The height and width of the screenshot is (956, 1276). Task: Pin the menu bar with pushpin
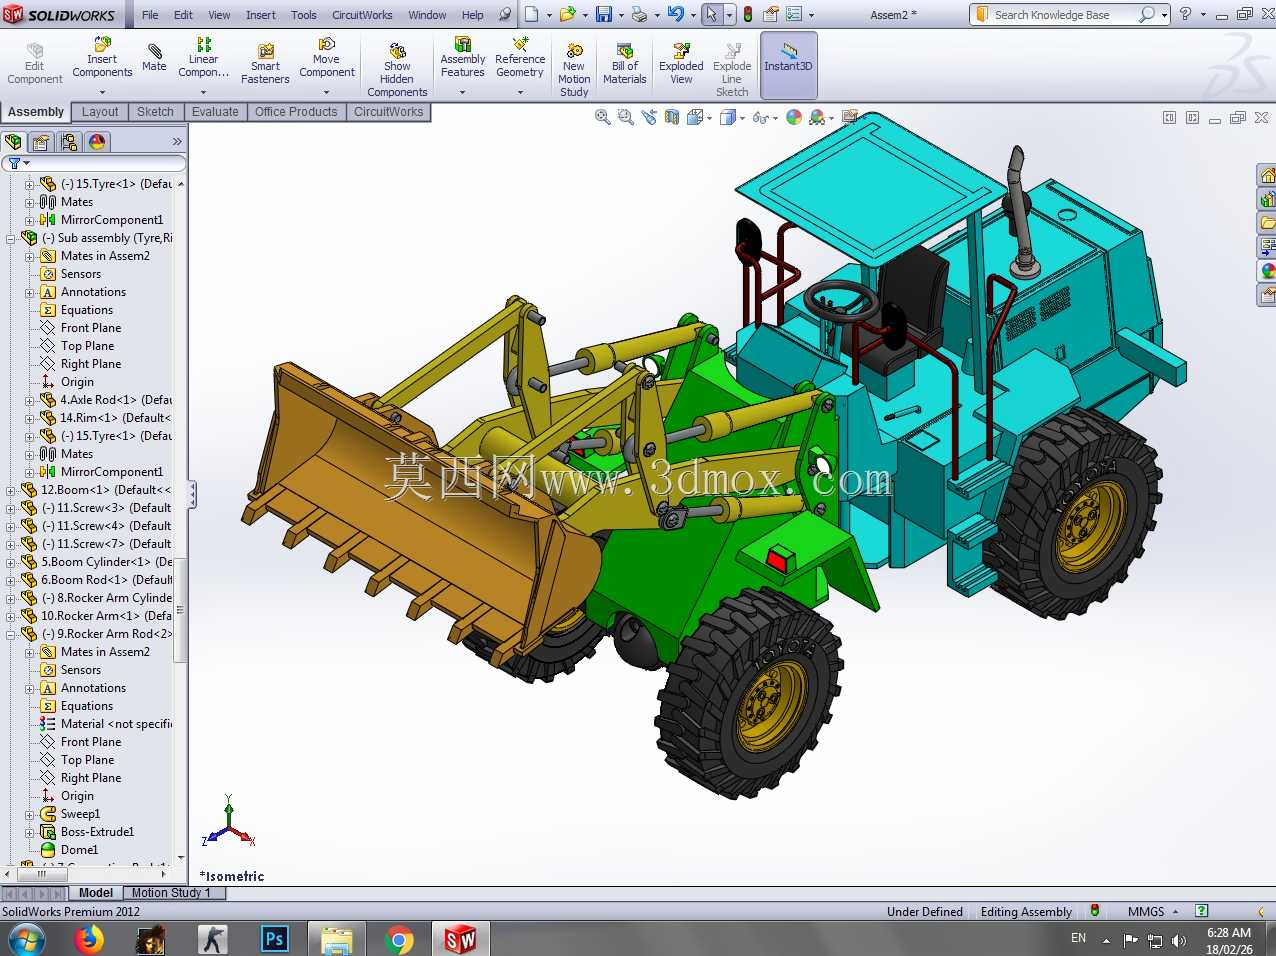(505, 15)
